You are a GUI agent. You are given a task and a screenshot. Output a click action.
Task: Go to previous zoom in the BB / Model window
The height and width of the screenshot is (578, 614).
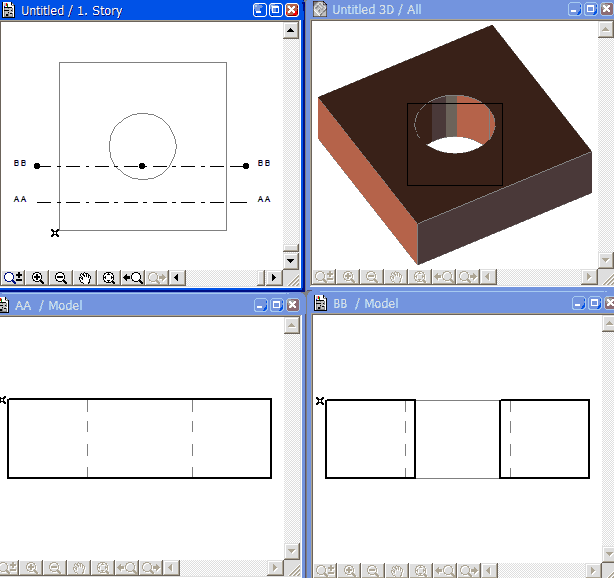coord(445,571)
